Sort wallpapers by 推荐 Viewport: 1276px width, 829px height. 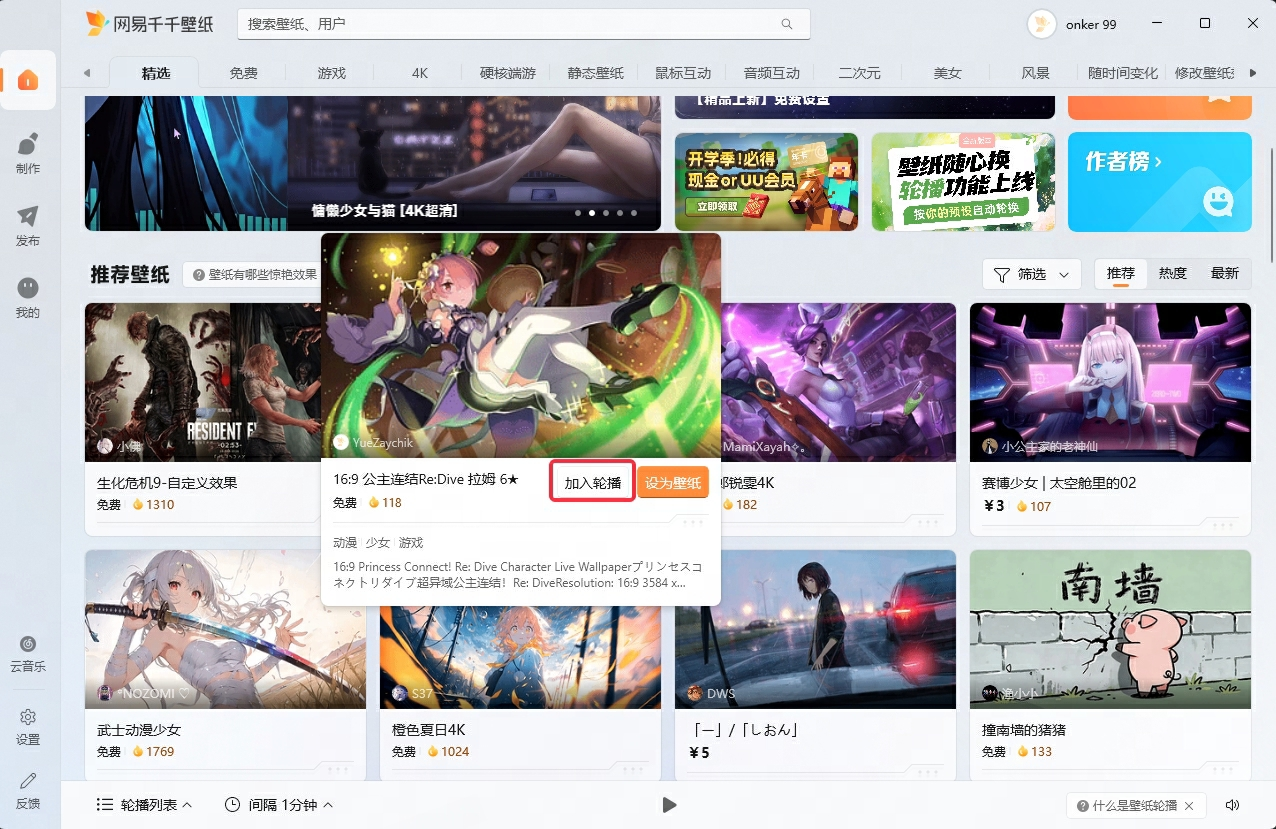(x=1121, y=274)
